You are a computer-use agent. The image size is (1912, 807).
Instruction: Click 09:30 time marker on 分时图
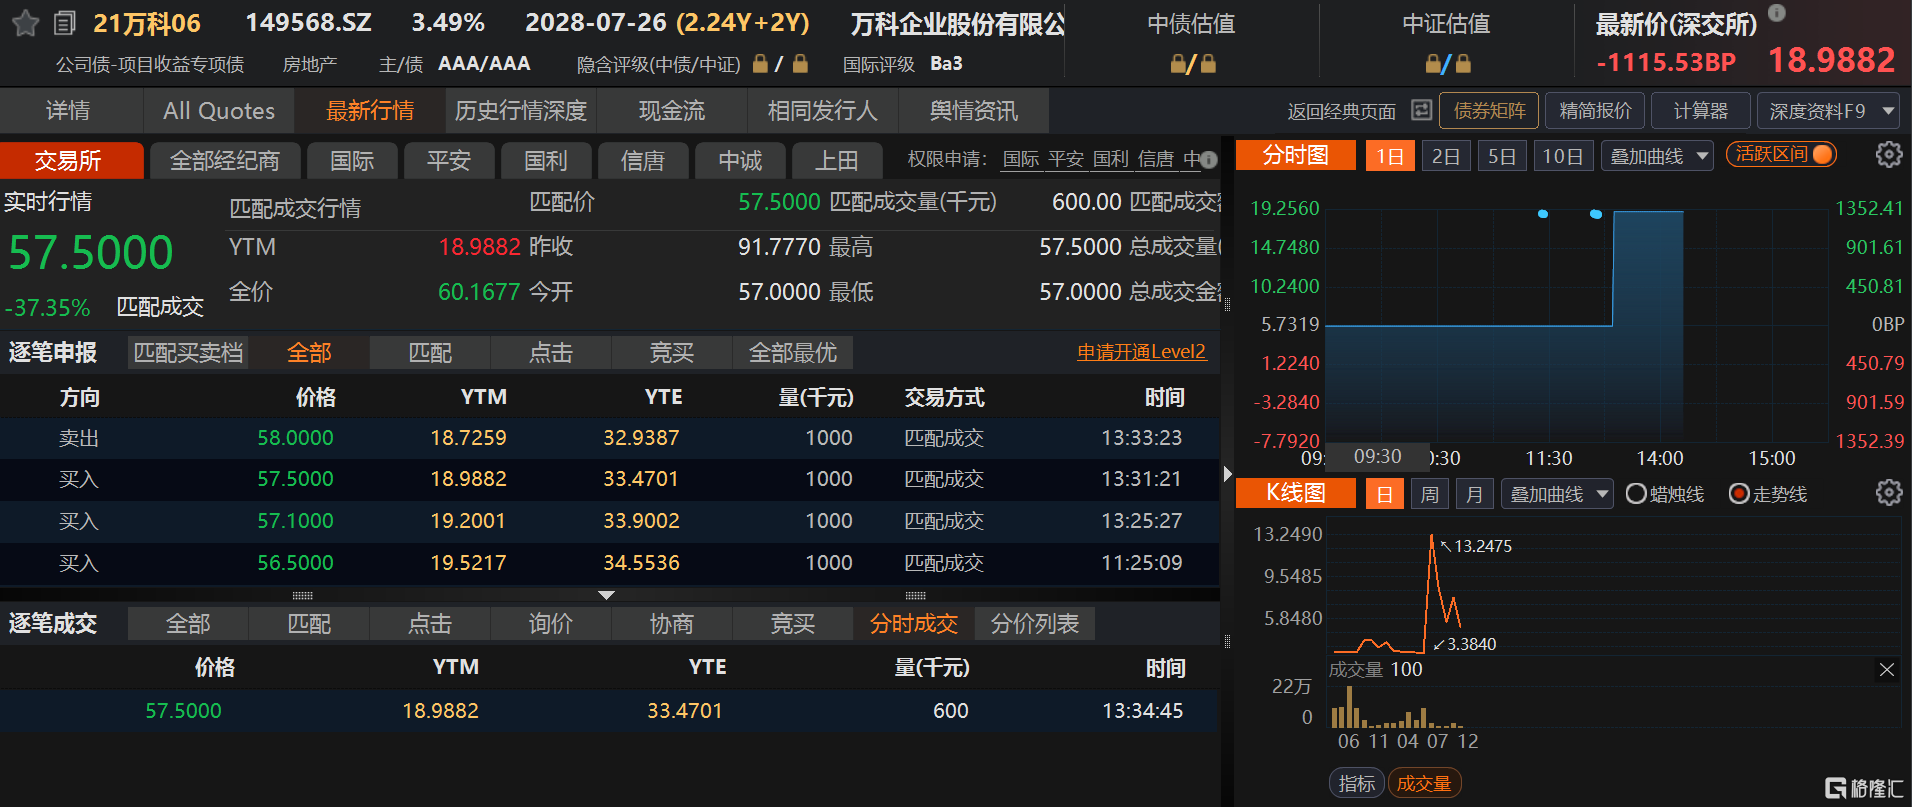coord(1377,456)
